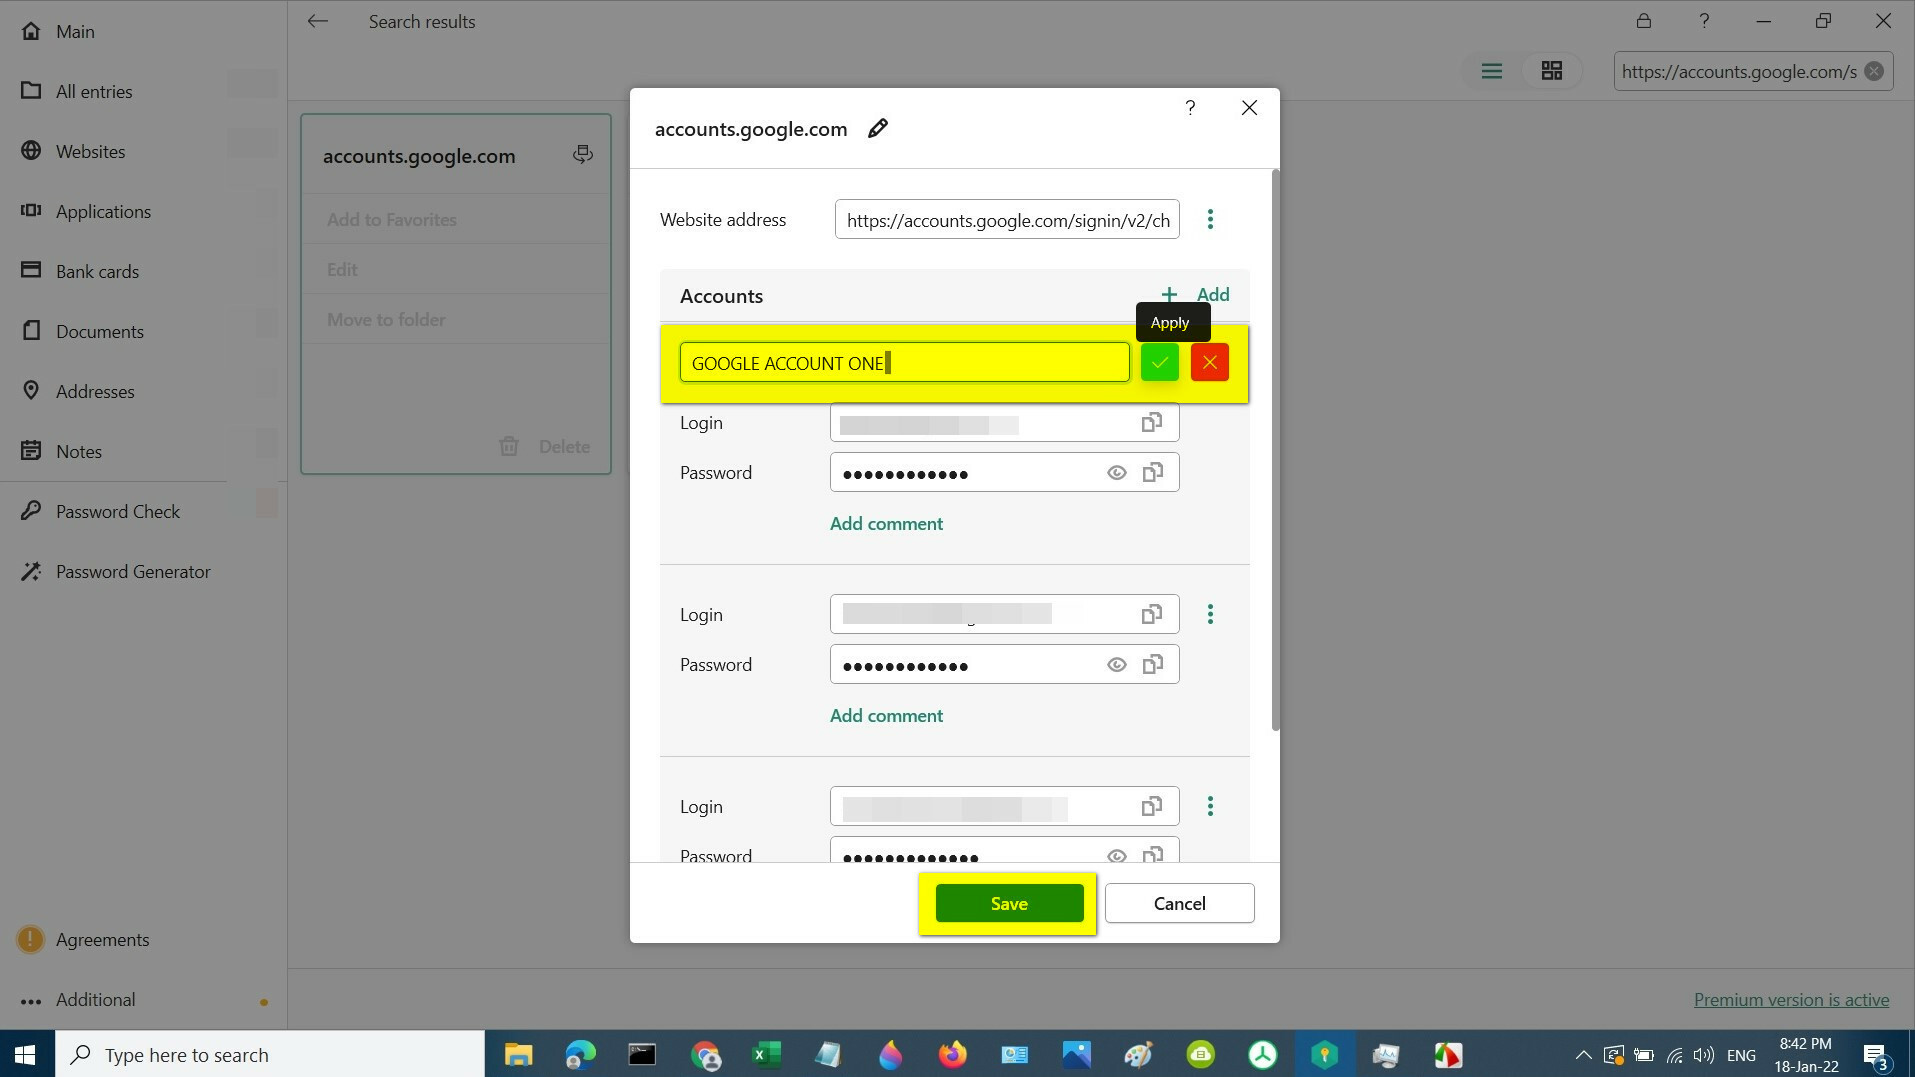Click the Website address field
The width and height of the screenshot is (1915, 1077).
click(x=1007, y=220)
